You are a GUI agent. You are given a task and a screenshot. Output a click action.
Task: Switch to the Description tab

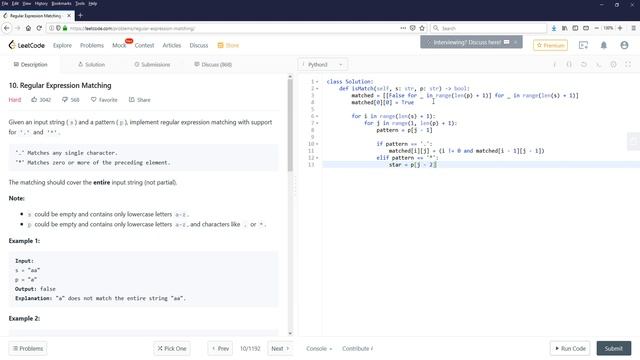coord(30,64)
